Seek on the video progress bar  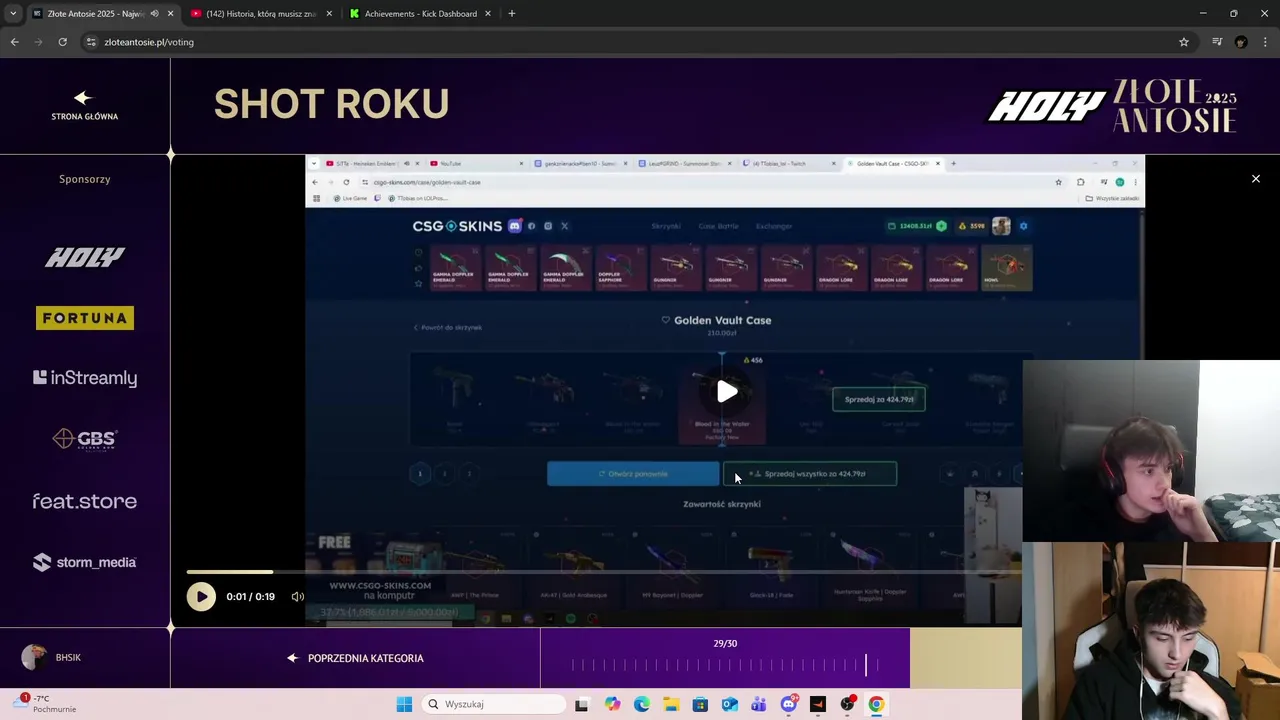point(604,572)
